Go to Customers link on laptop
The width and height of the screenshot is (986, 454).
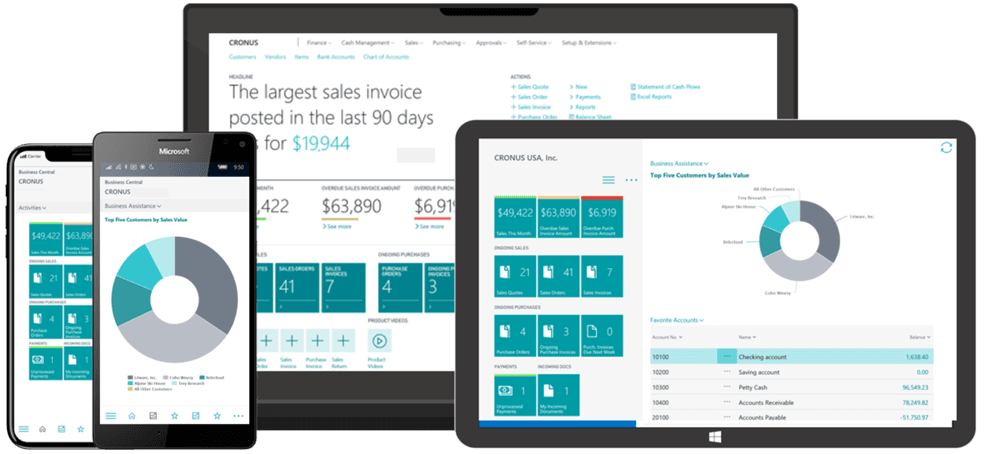[242, 57]
